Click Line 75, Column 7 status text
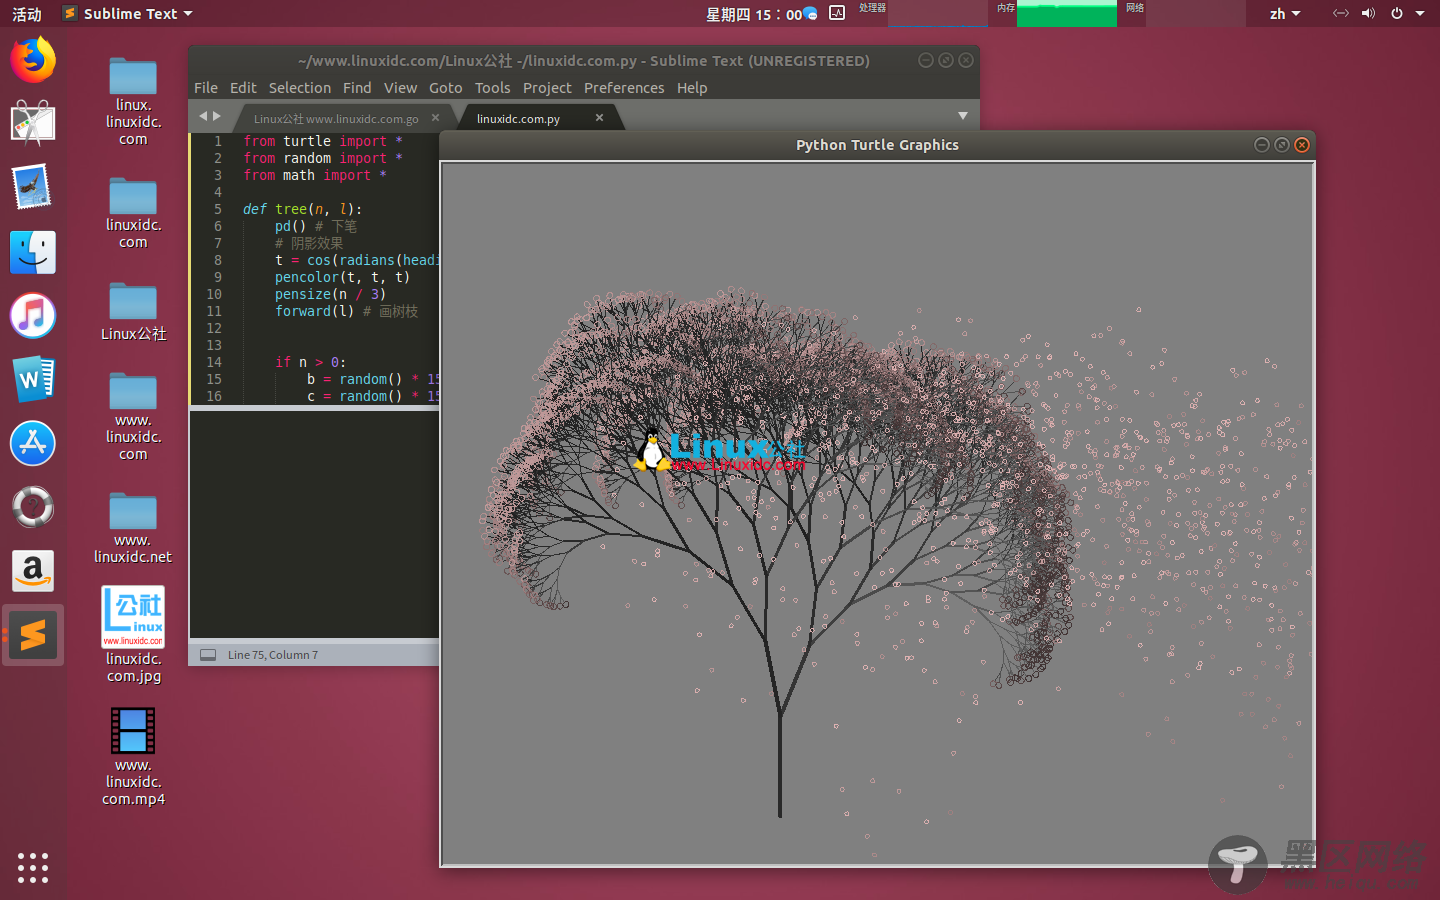1440x900 pixels. tap(273, 655)
